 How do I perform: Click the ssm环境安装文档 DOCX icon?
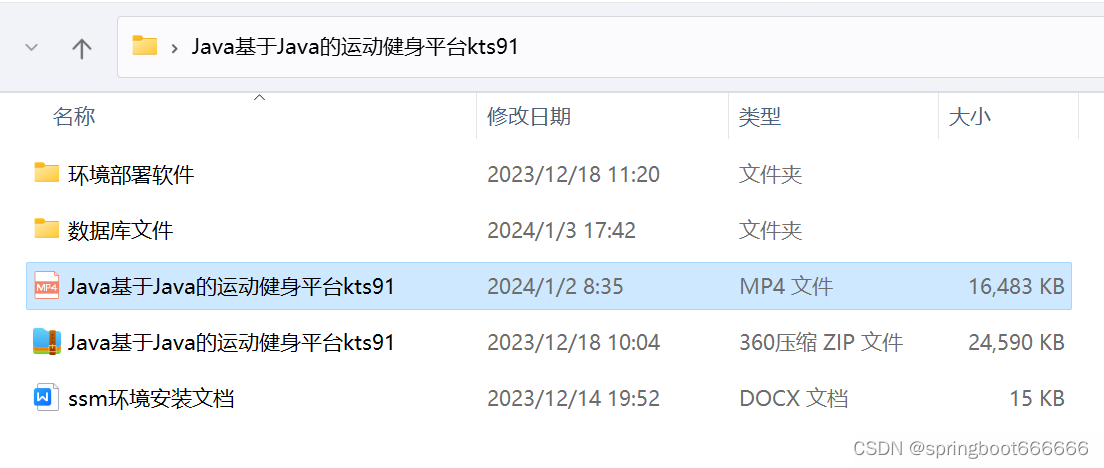pos(44,398)
